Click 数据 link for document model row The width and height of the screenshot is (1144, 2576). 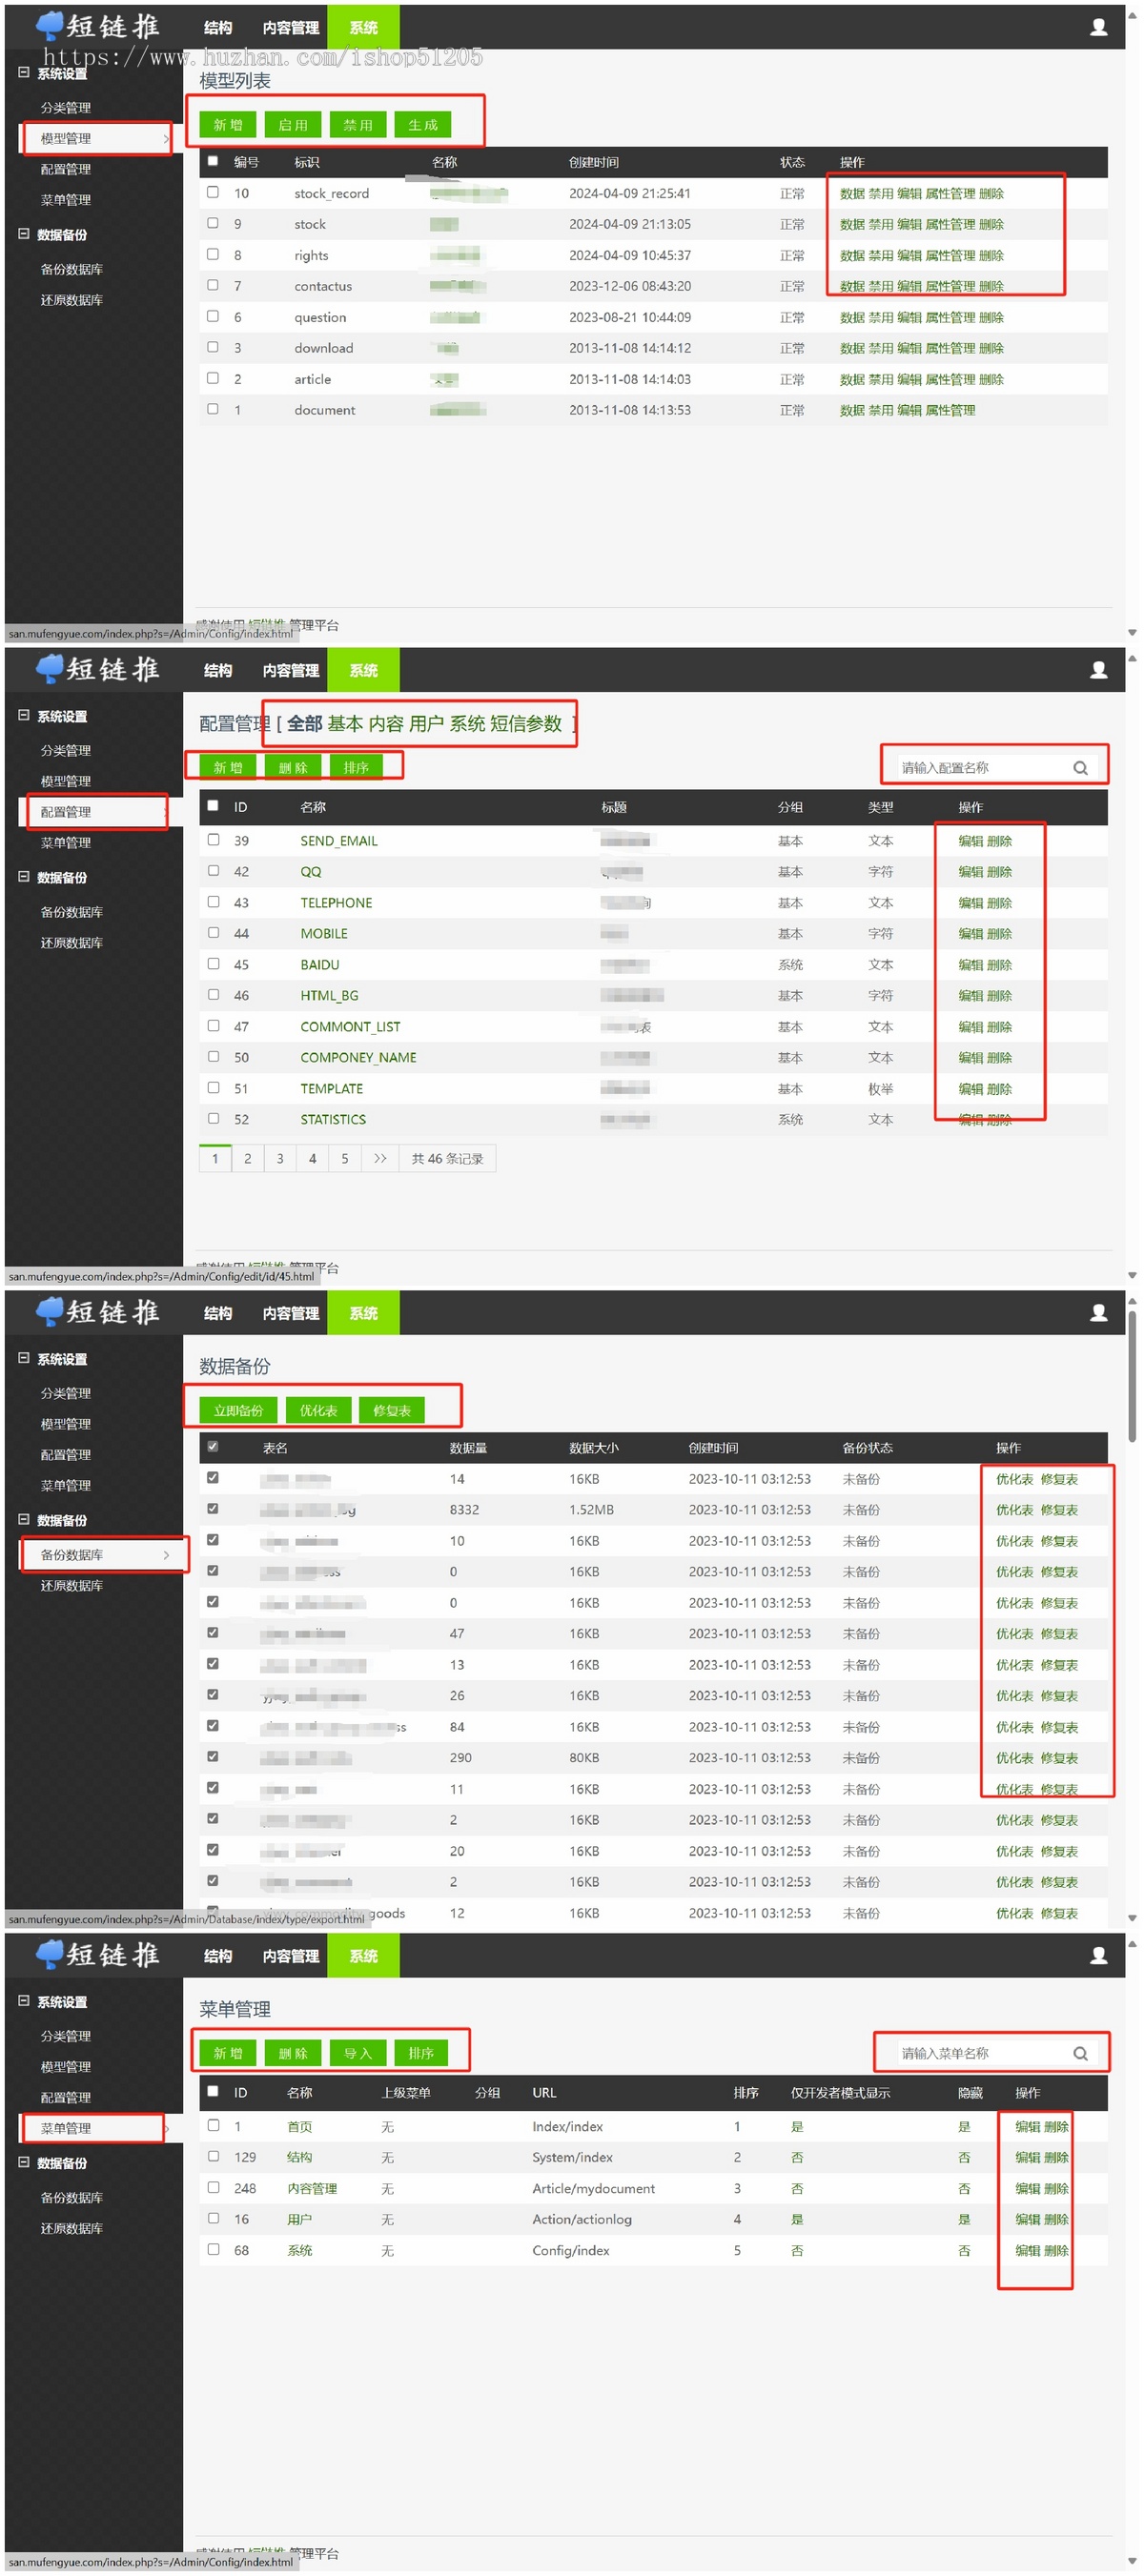(x=852, y=410)
